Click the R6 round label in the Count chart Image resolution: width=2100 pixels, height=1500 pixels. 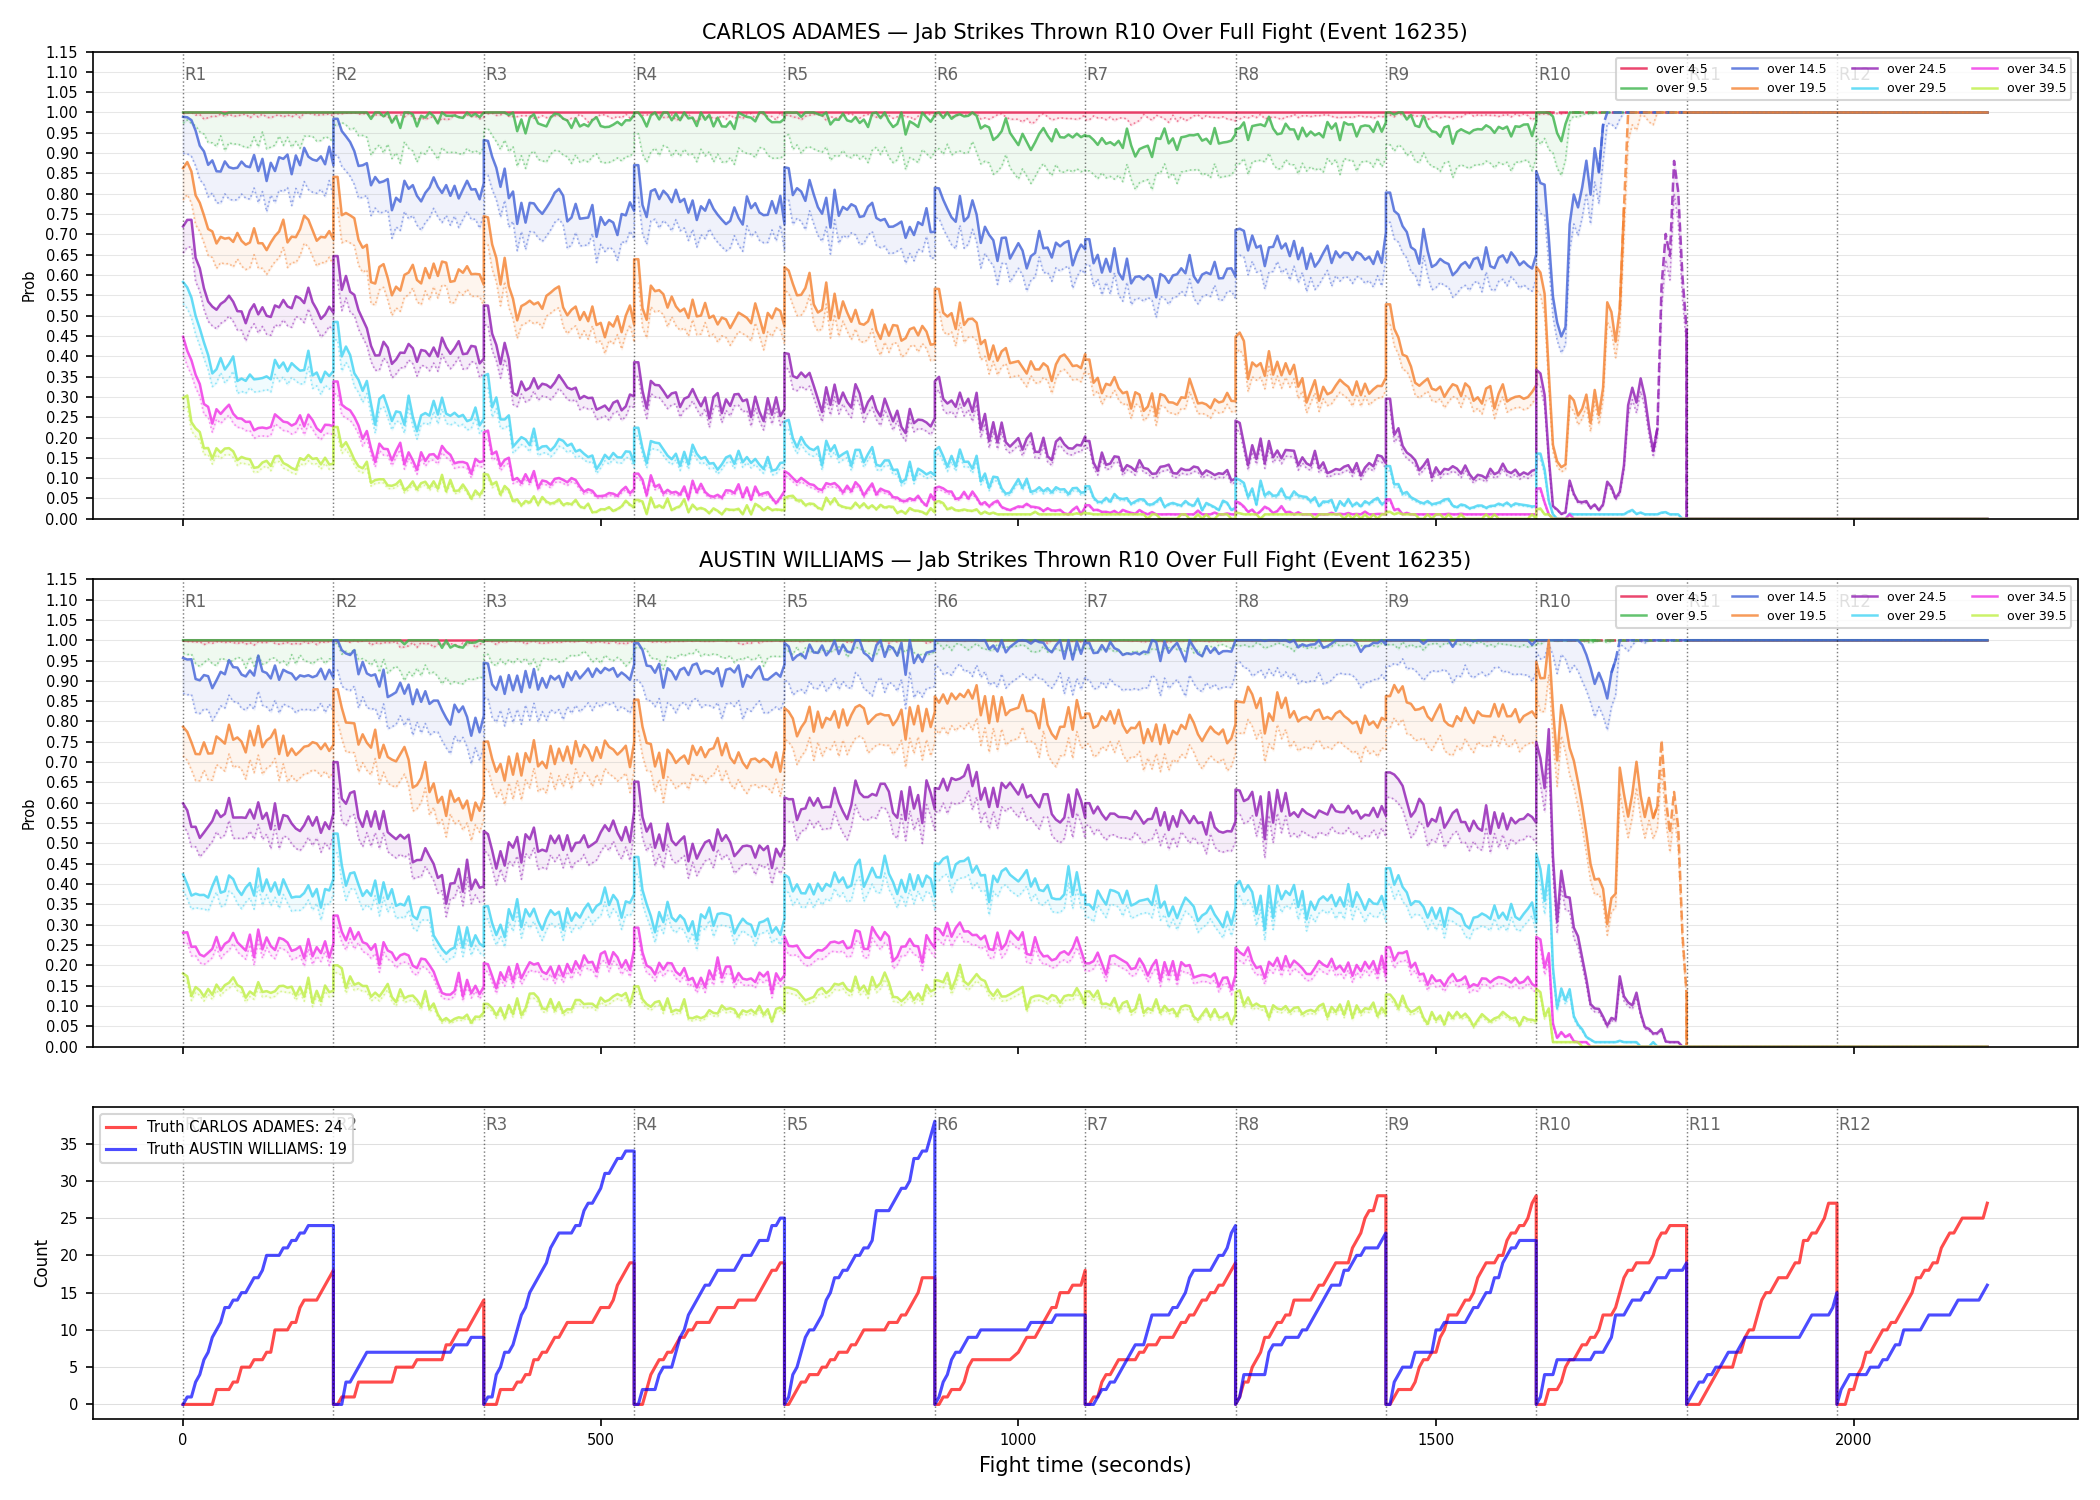pos(947,1124)
